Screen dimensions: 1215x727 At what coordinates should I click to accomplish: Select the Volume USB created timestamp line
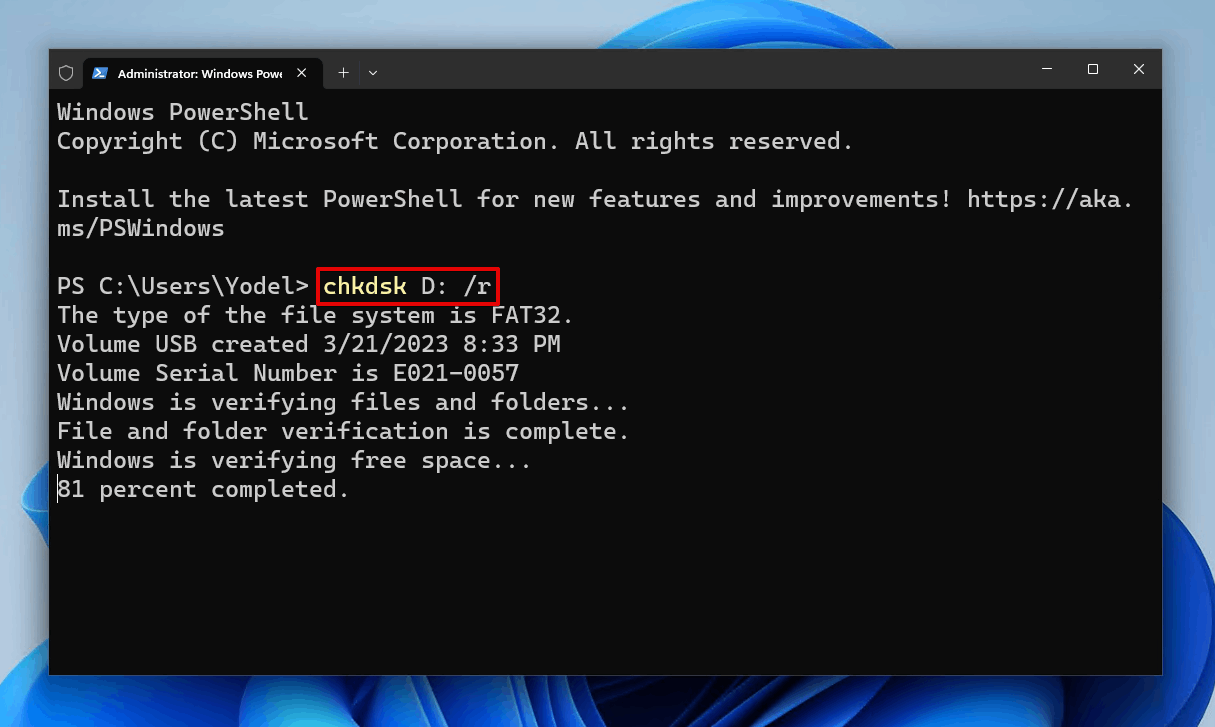point(308,344)
